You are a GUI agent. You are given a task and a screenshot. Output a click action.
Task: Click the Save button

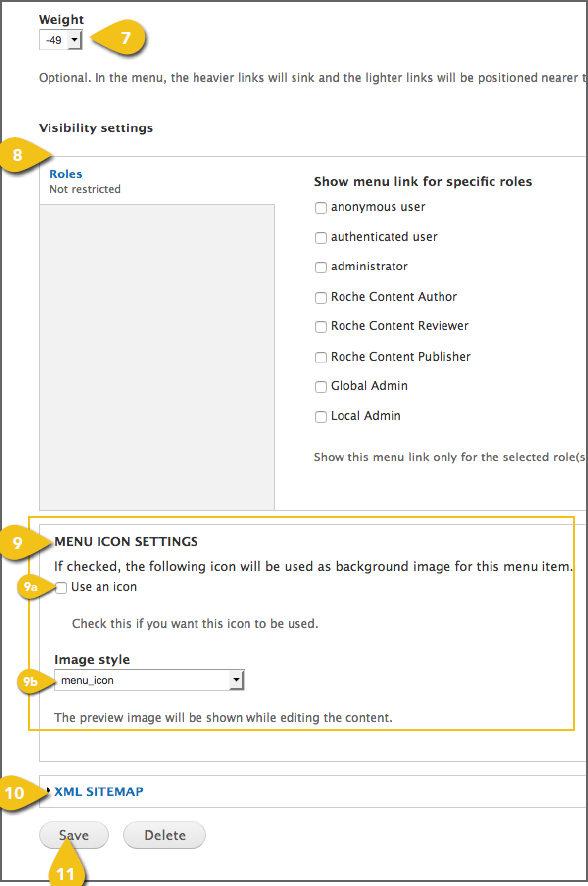(73, 835)
